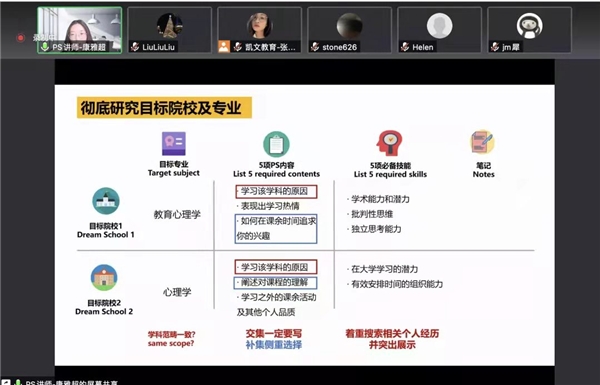Click stone626's muted microphone icon
The image size is (600, 385).
point(315,47)
